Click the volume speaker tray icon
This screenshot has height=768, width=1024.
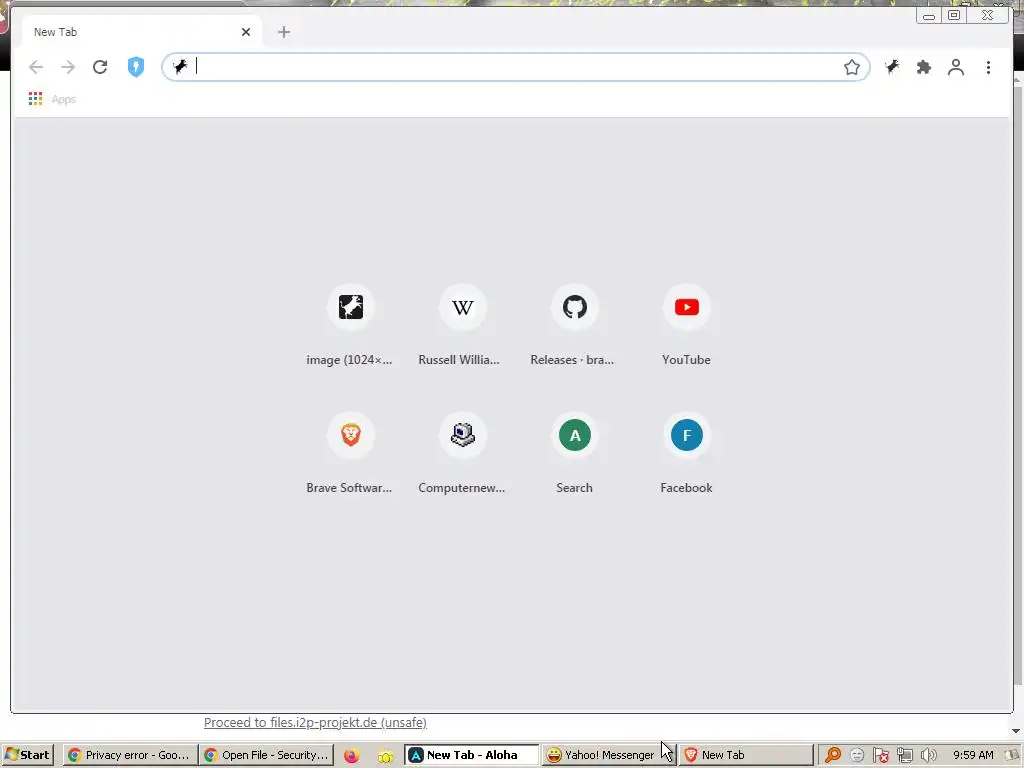(929, 756)
